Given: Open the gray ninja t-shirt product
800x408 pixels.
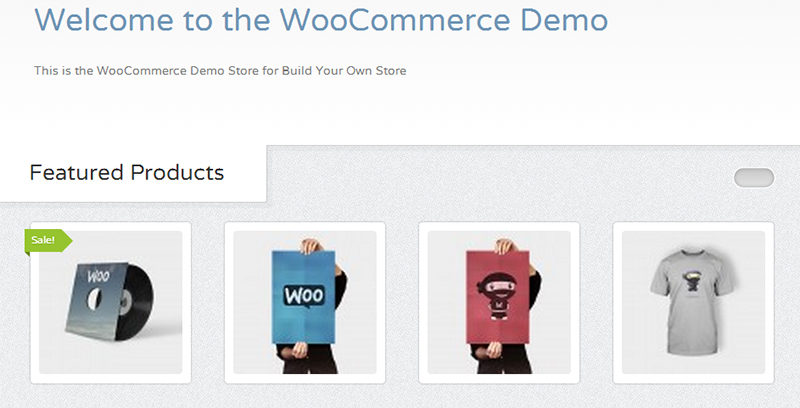Looking at the screenshot, I should pyautogui.click(x=693, y=302).
